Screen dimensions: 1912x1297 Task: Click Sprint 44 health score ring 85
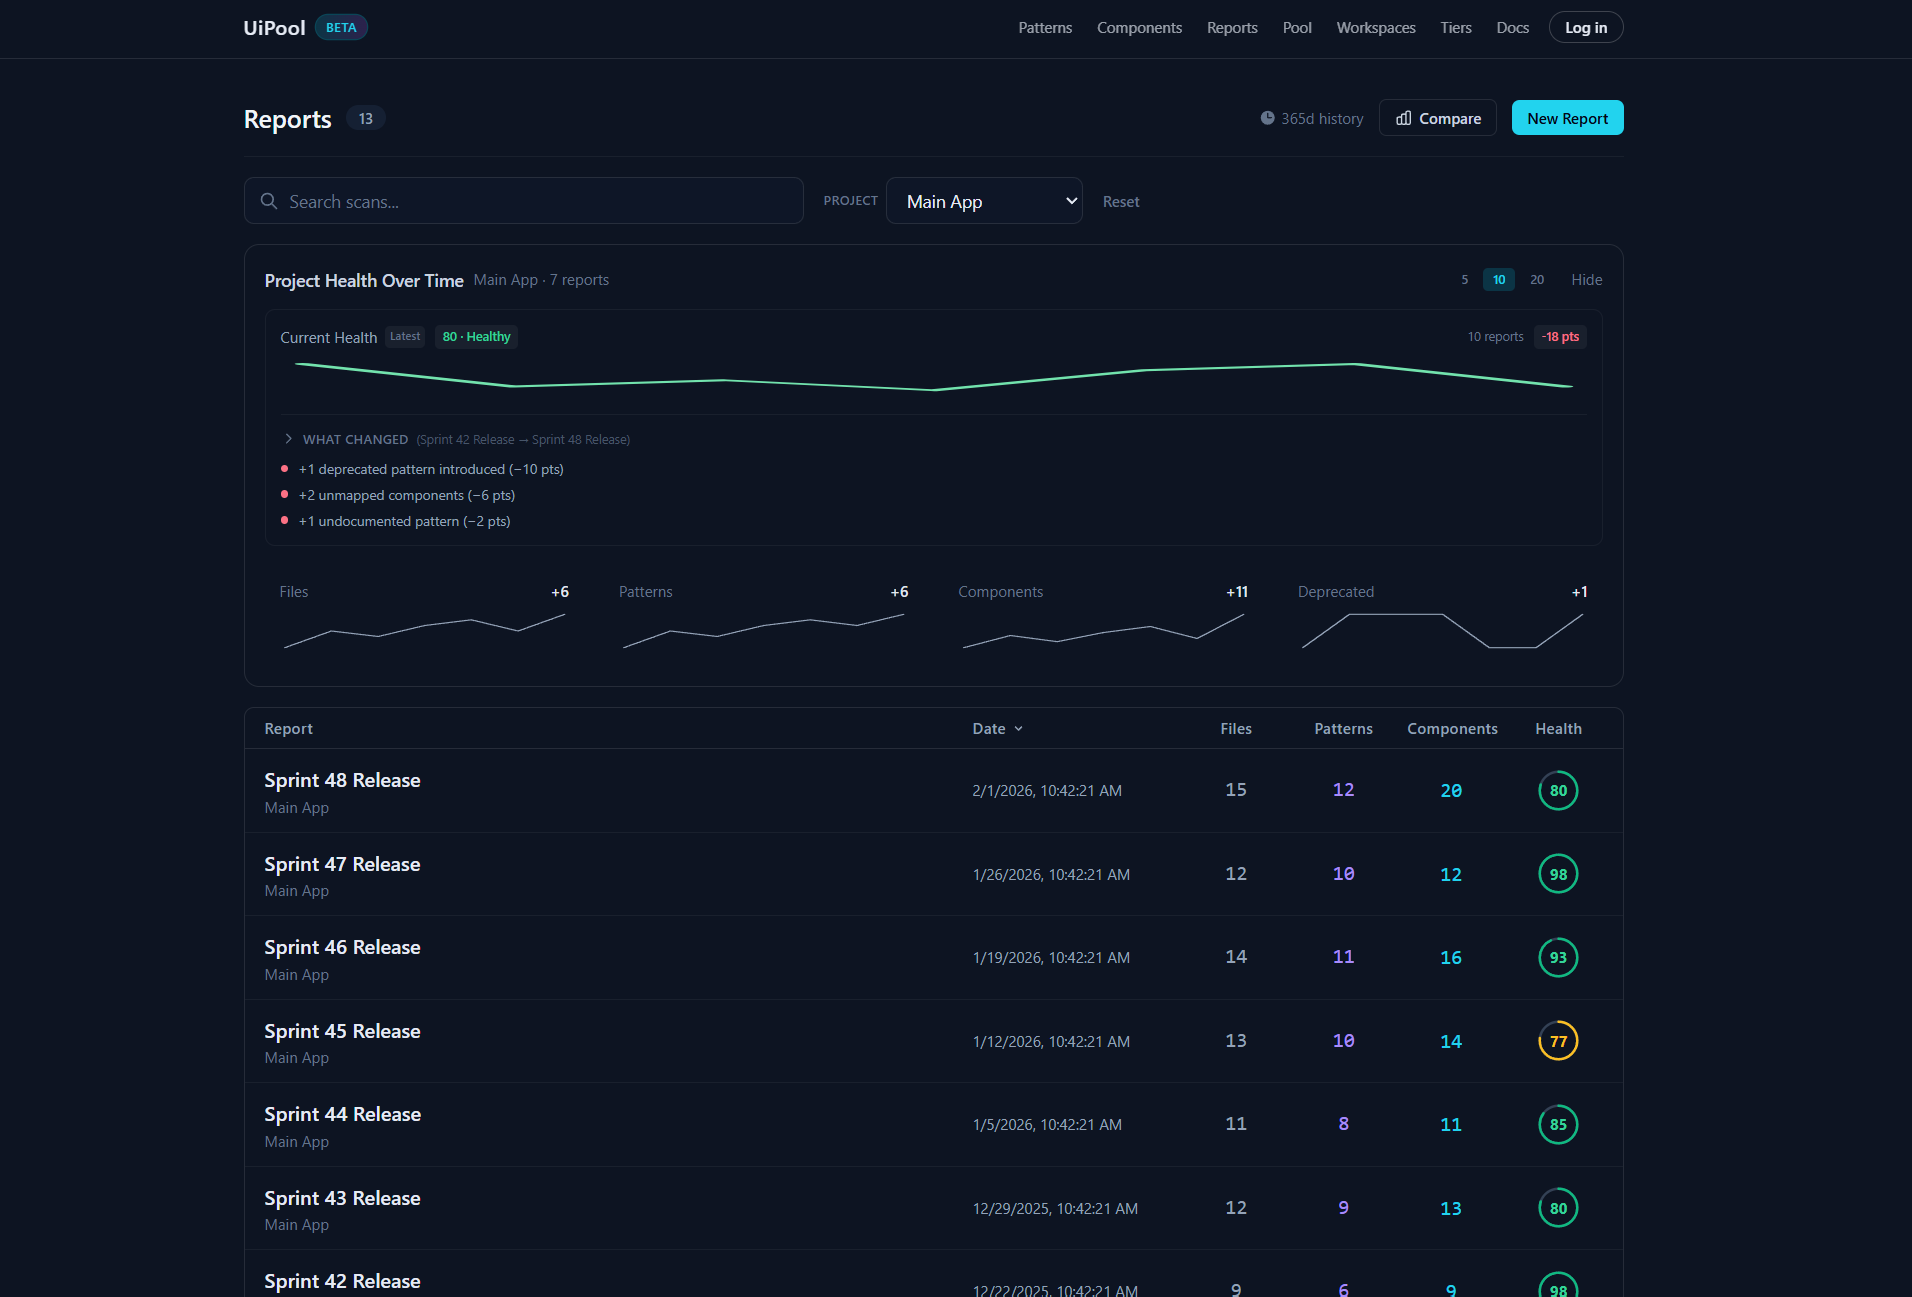1558,1125
